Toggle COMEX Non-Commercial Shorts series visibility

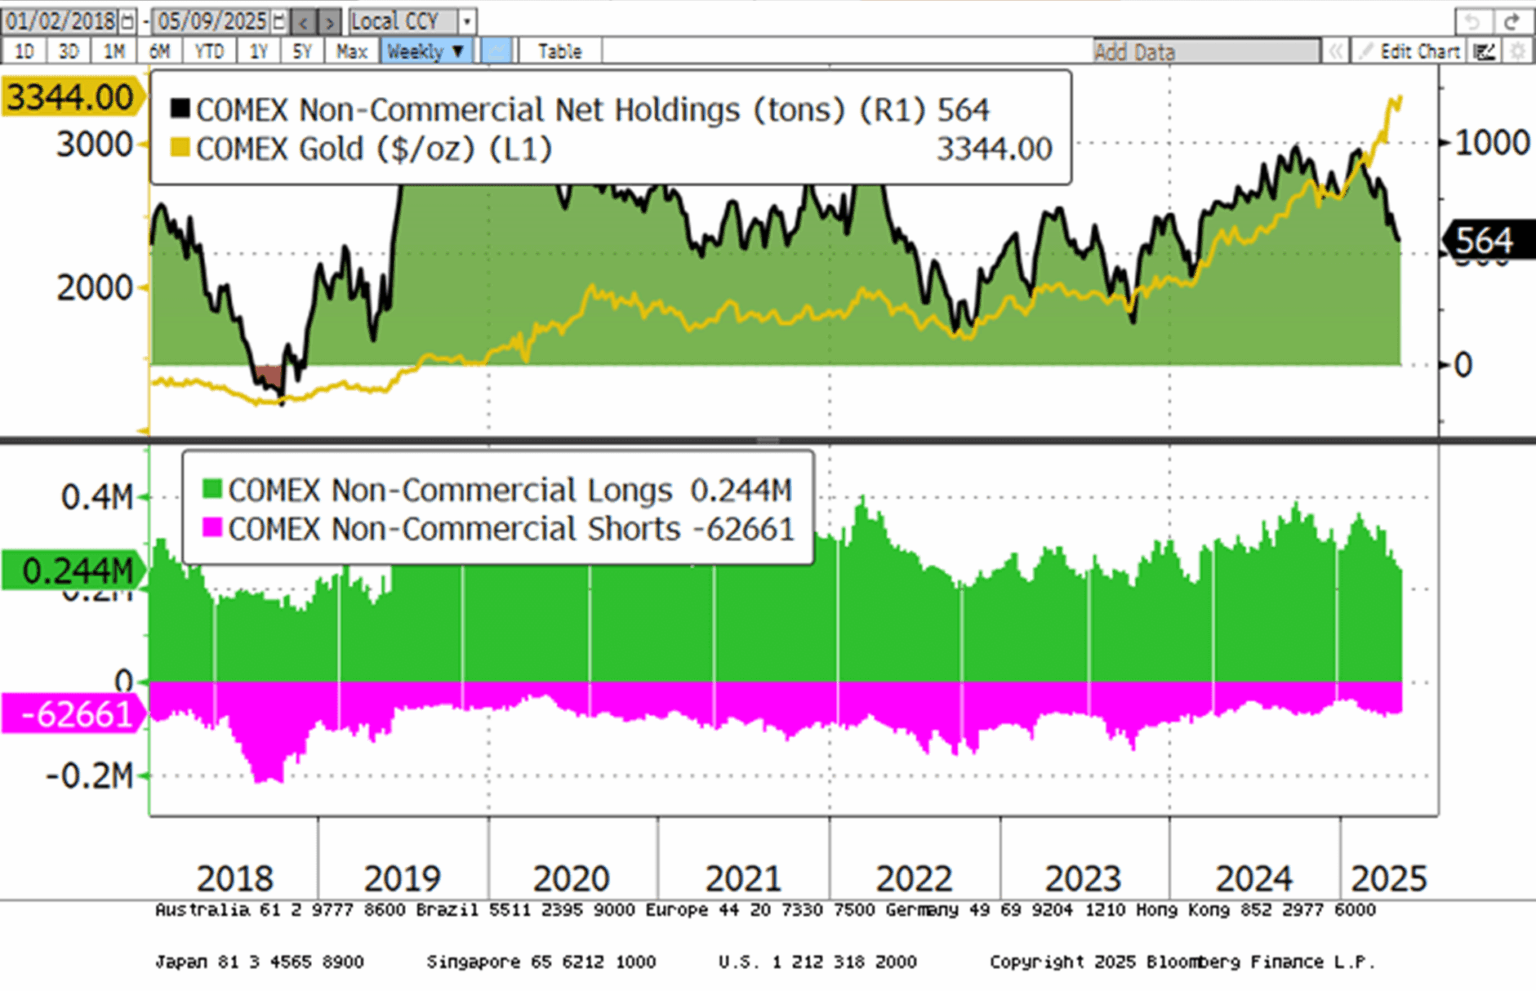213,528
